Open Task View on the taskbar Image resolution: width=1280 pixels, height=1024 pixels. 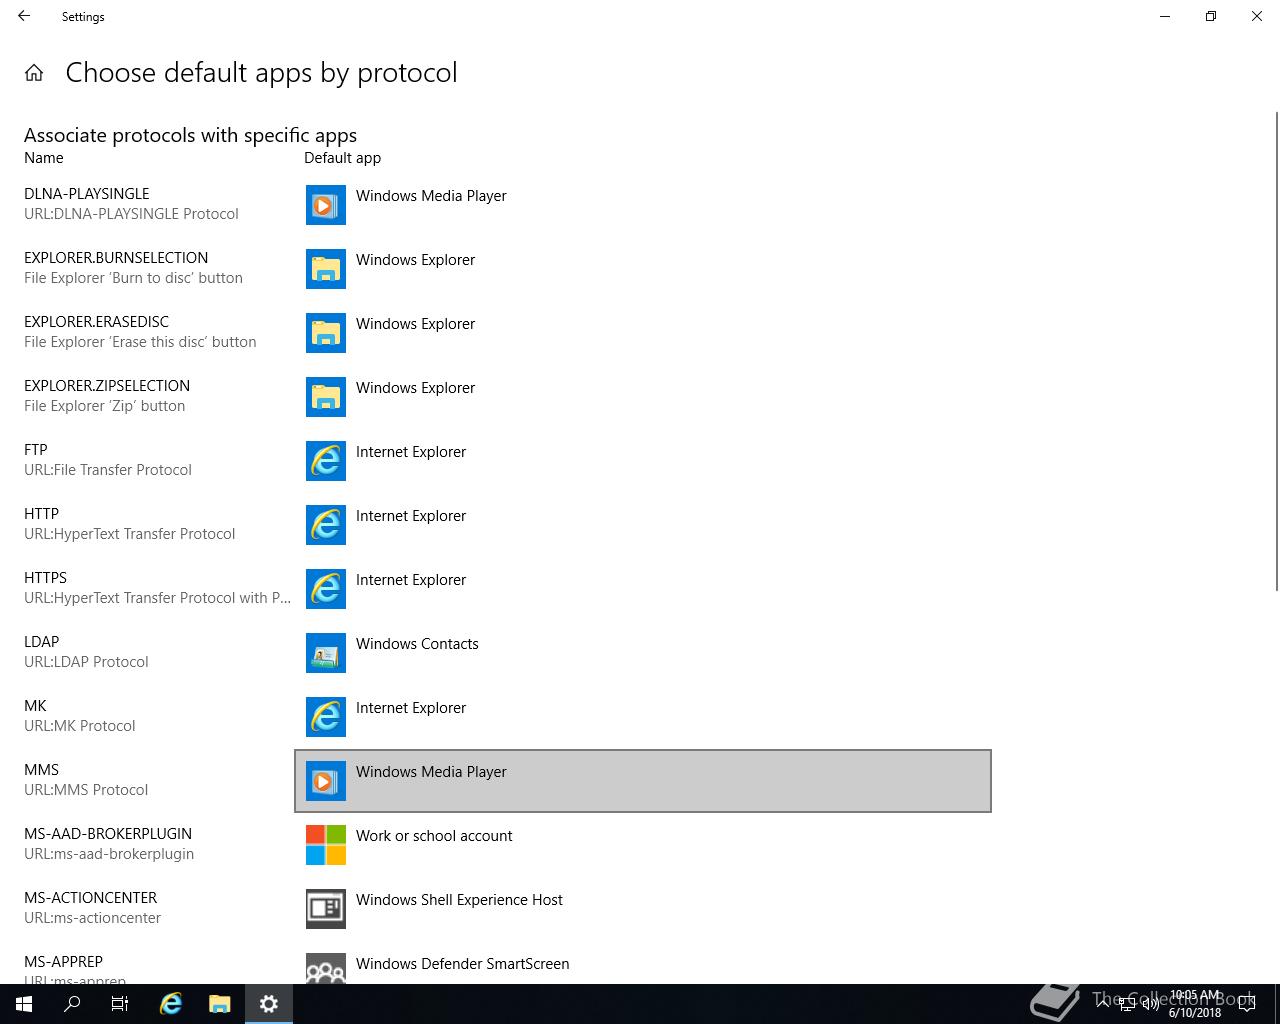(120, 1004)
